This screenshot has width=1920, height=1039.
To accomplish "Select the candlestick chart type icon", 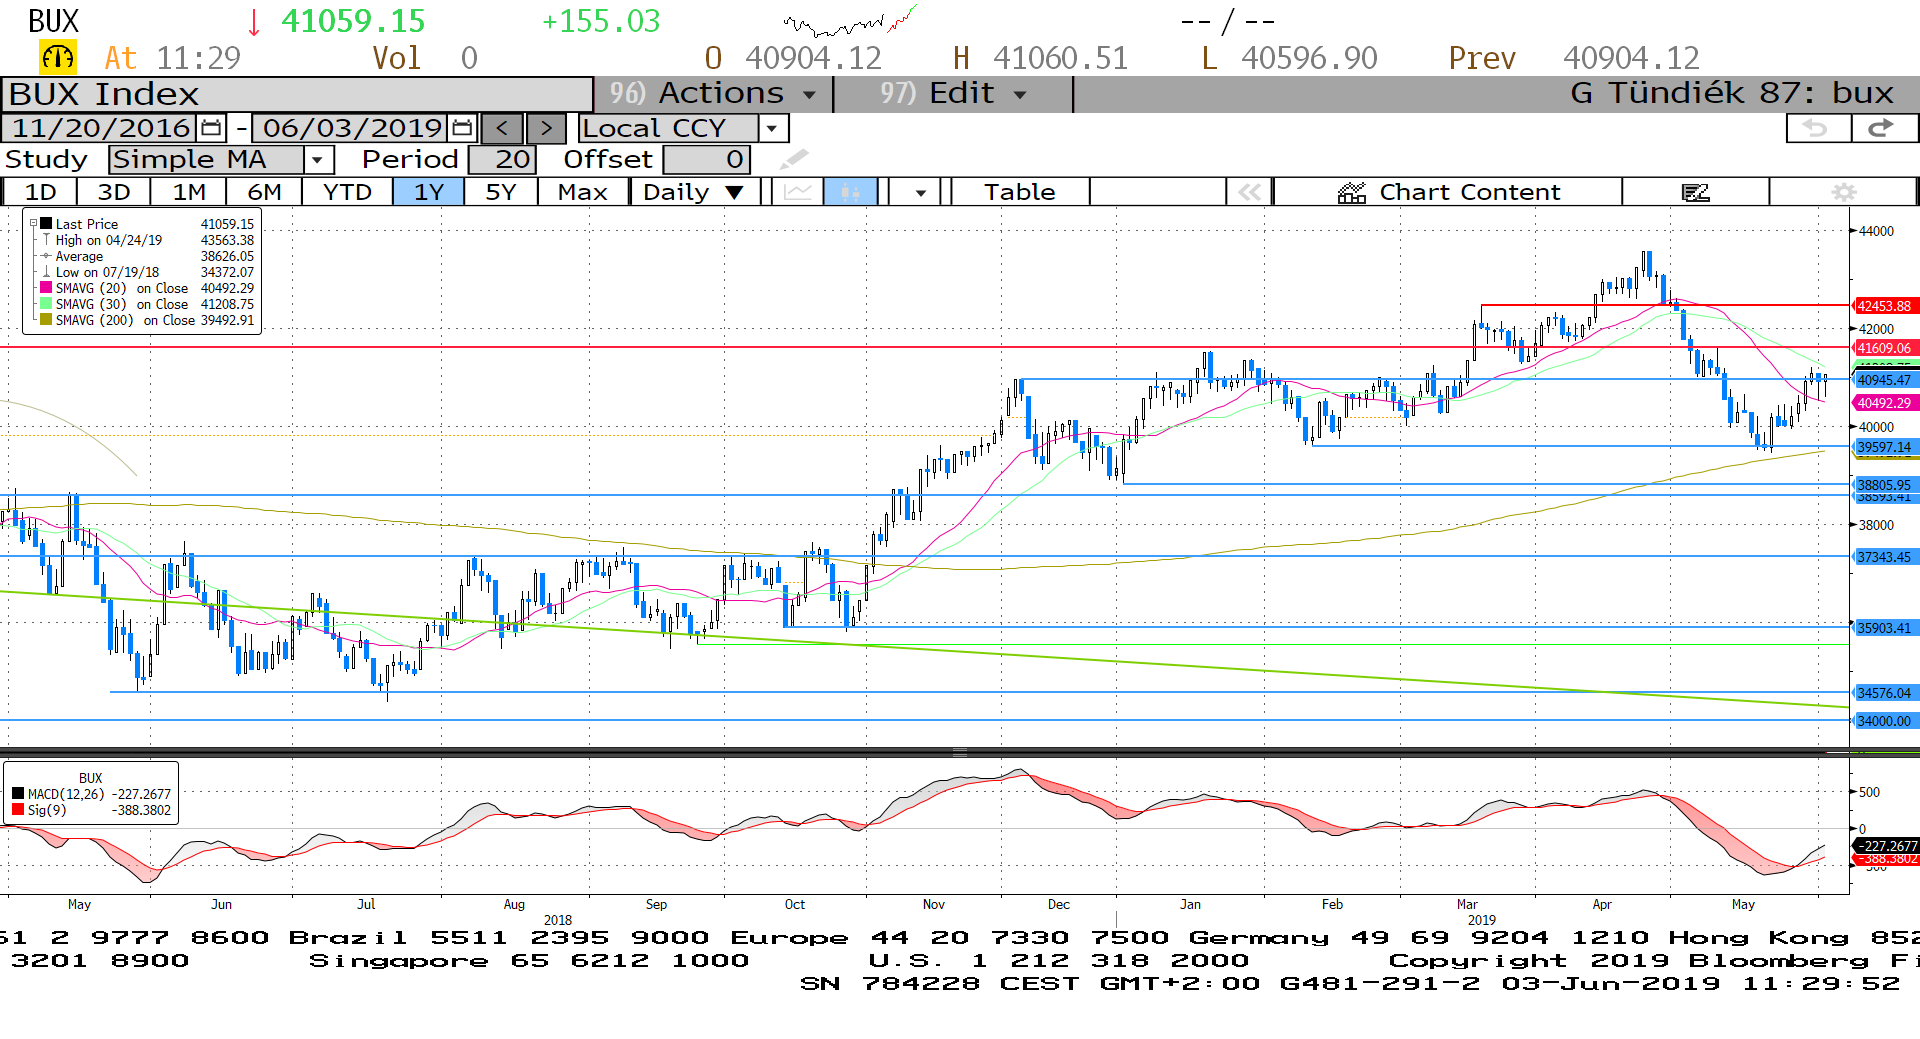I will click(850, 192).
